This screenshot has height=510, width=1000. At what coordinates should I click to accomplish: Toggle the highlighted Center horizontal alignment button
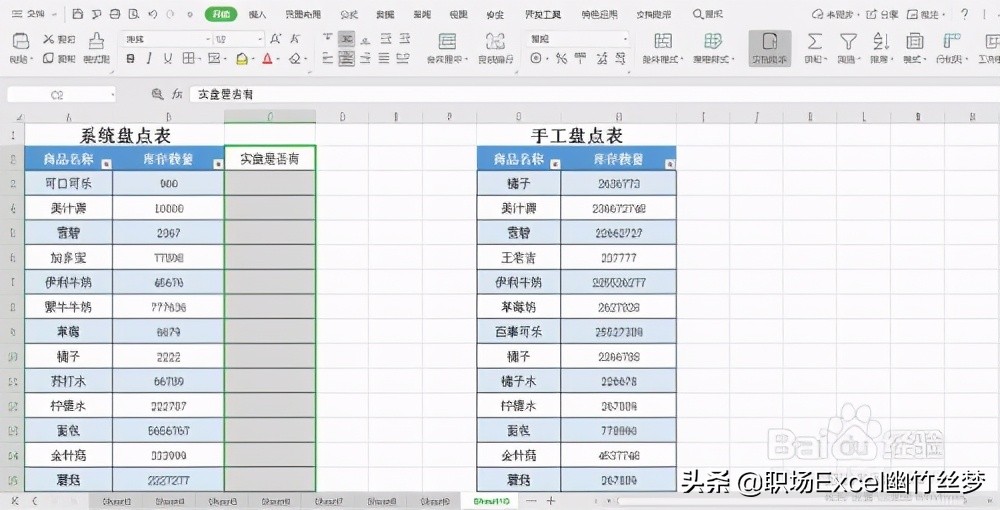pos(346,59)
